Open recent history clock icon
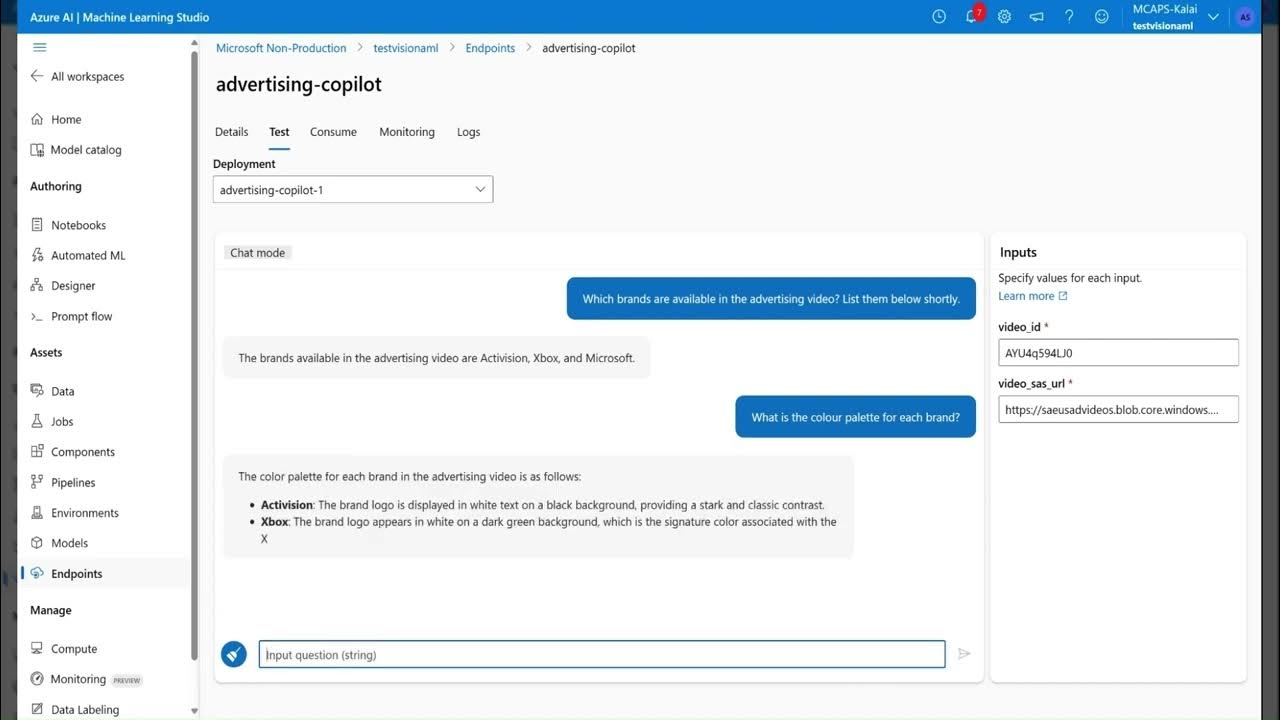Screen dimensions: 1280x720 pos(939,17)
